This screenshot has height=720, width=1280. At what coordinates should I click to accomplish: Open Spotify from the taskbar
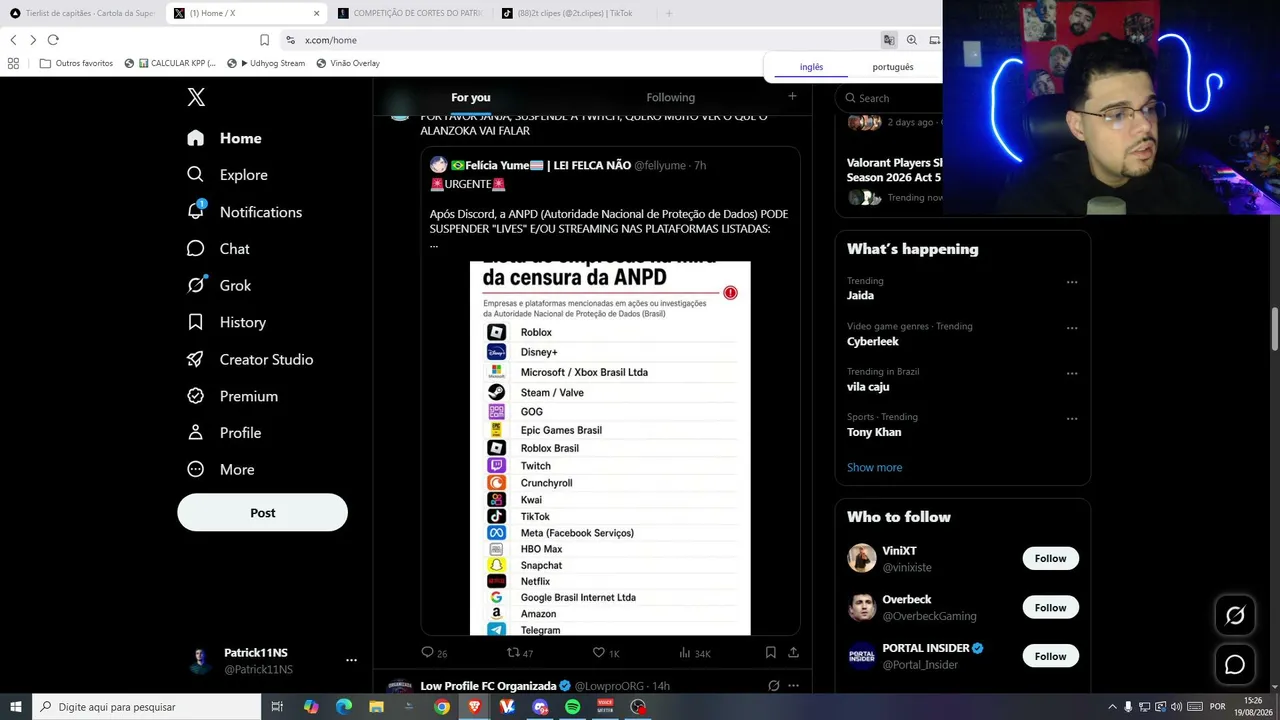pyautogui.click(x=572, y=707)
